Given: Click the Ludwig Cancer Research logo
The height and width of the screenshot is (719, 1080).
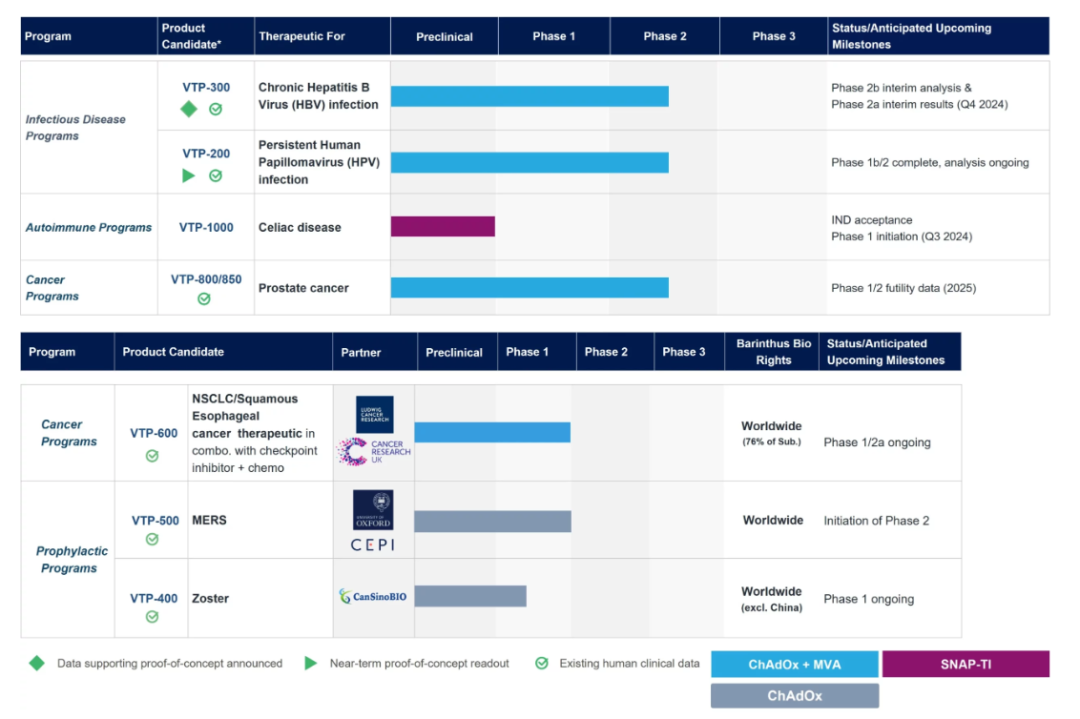Looking at the screenshot, I should click(375, 414).
